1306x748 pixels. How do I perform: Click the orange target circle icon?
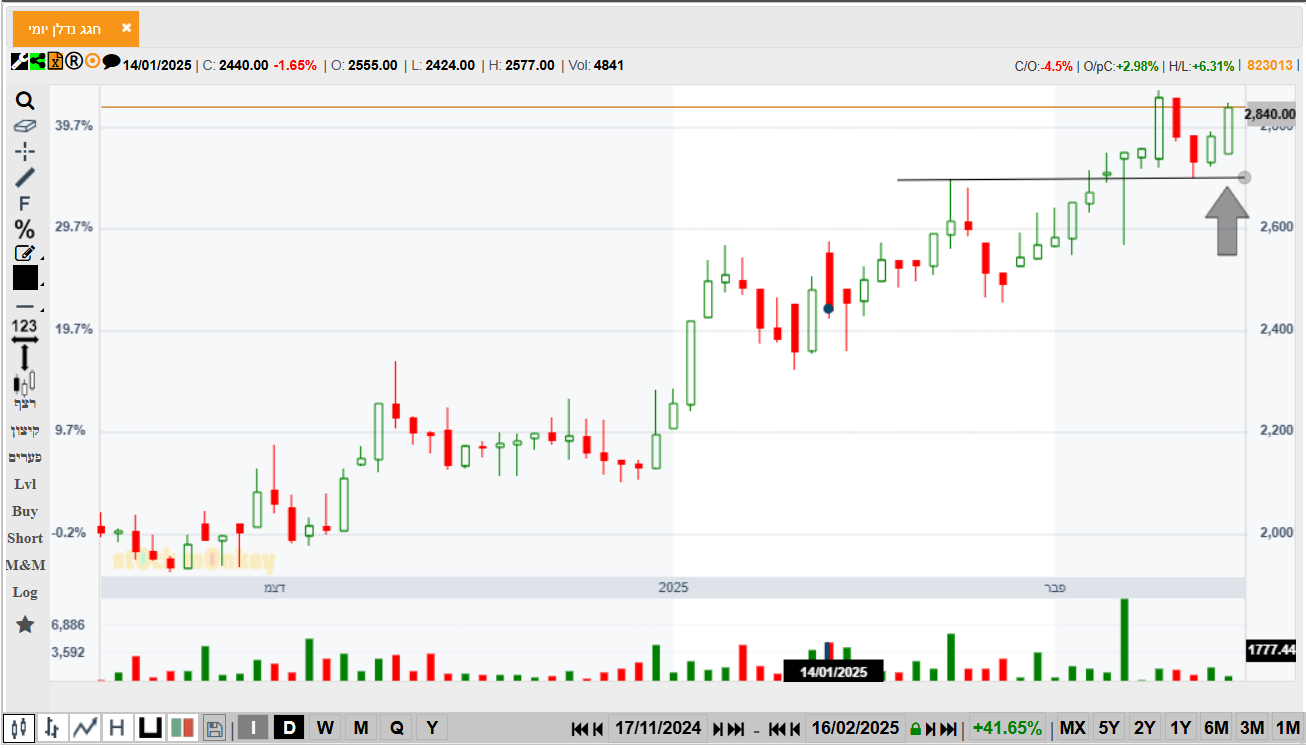92,62
